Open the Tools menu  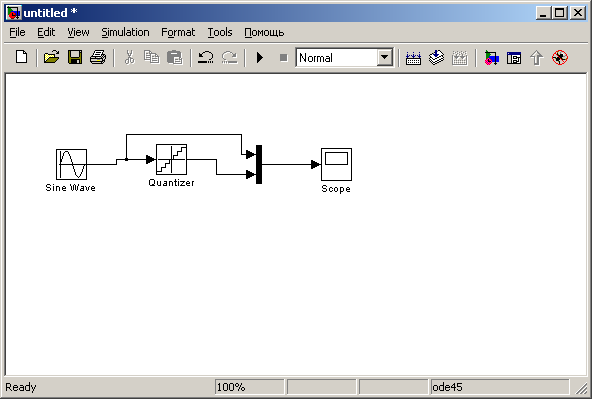(220, 32)
